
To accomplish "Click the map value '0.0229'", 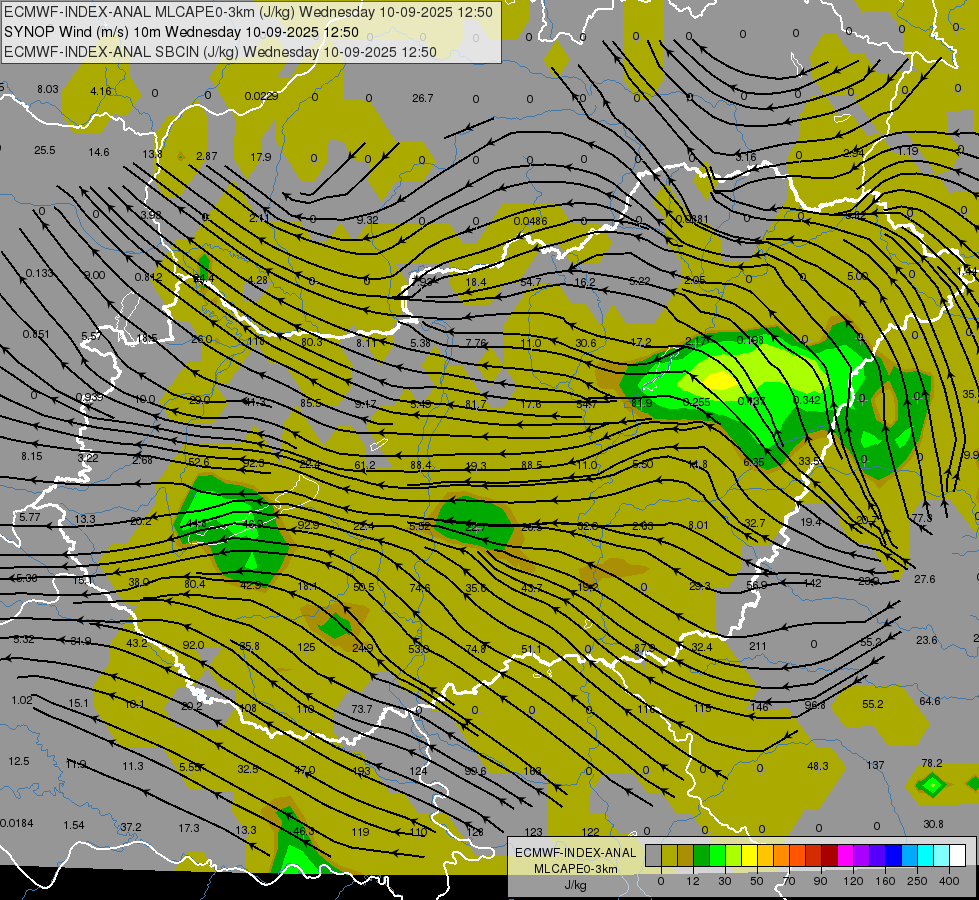I will click(x=261, y=96).
